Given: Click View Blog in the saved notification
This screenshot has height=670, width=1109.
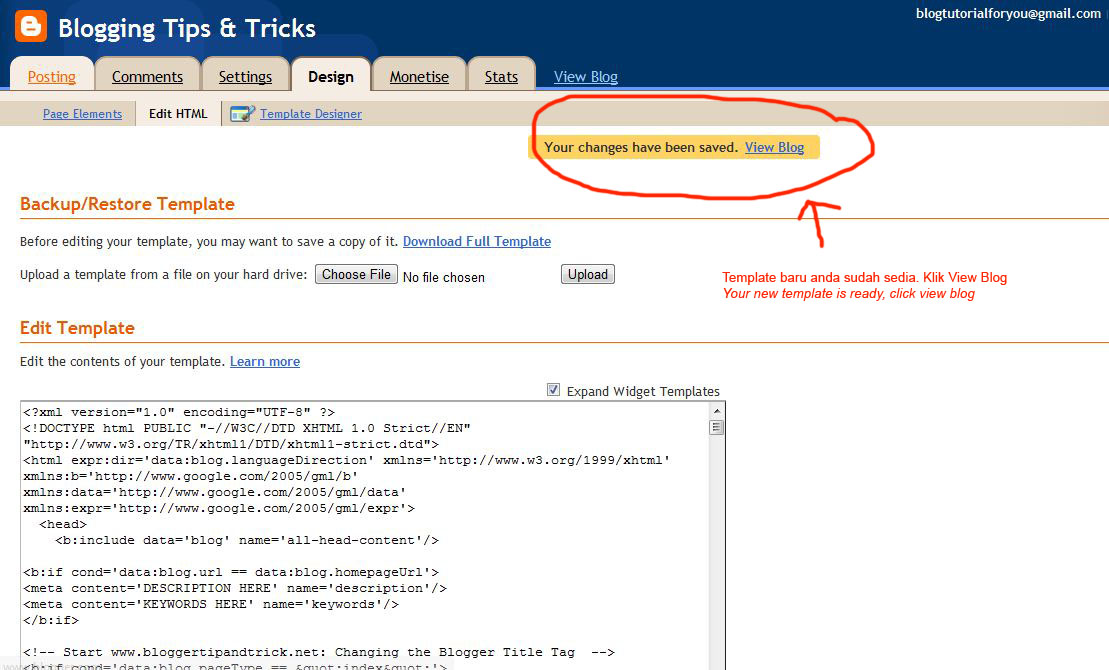Looking at the screenshot, I should point(774,147).
